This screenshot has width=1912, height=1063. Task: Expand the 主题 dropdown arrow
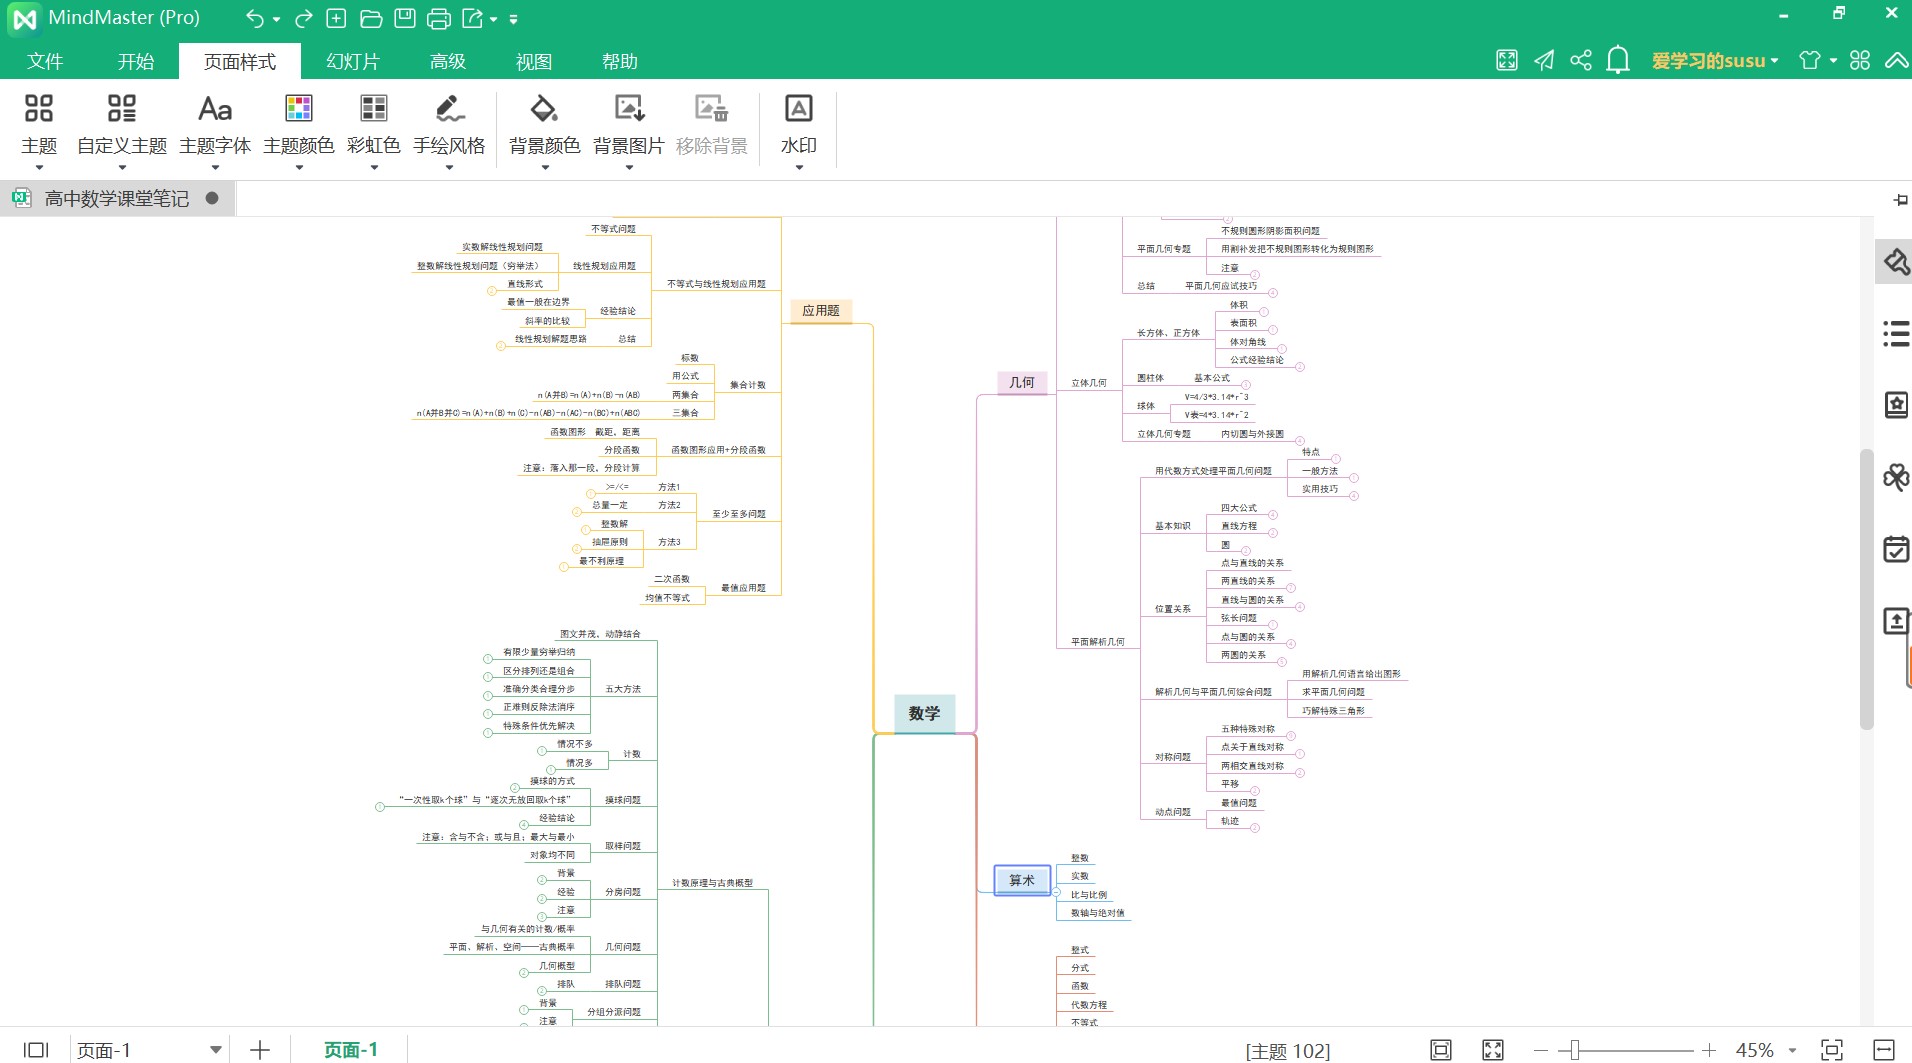[x=39, y=168]
